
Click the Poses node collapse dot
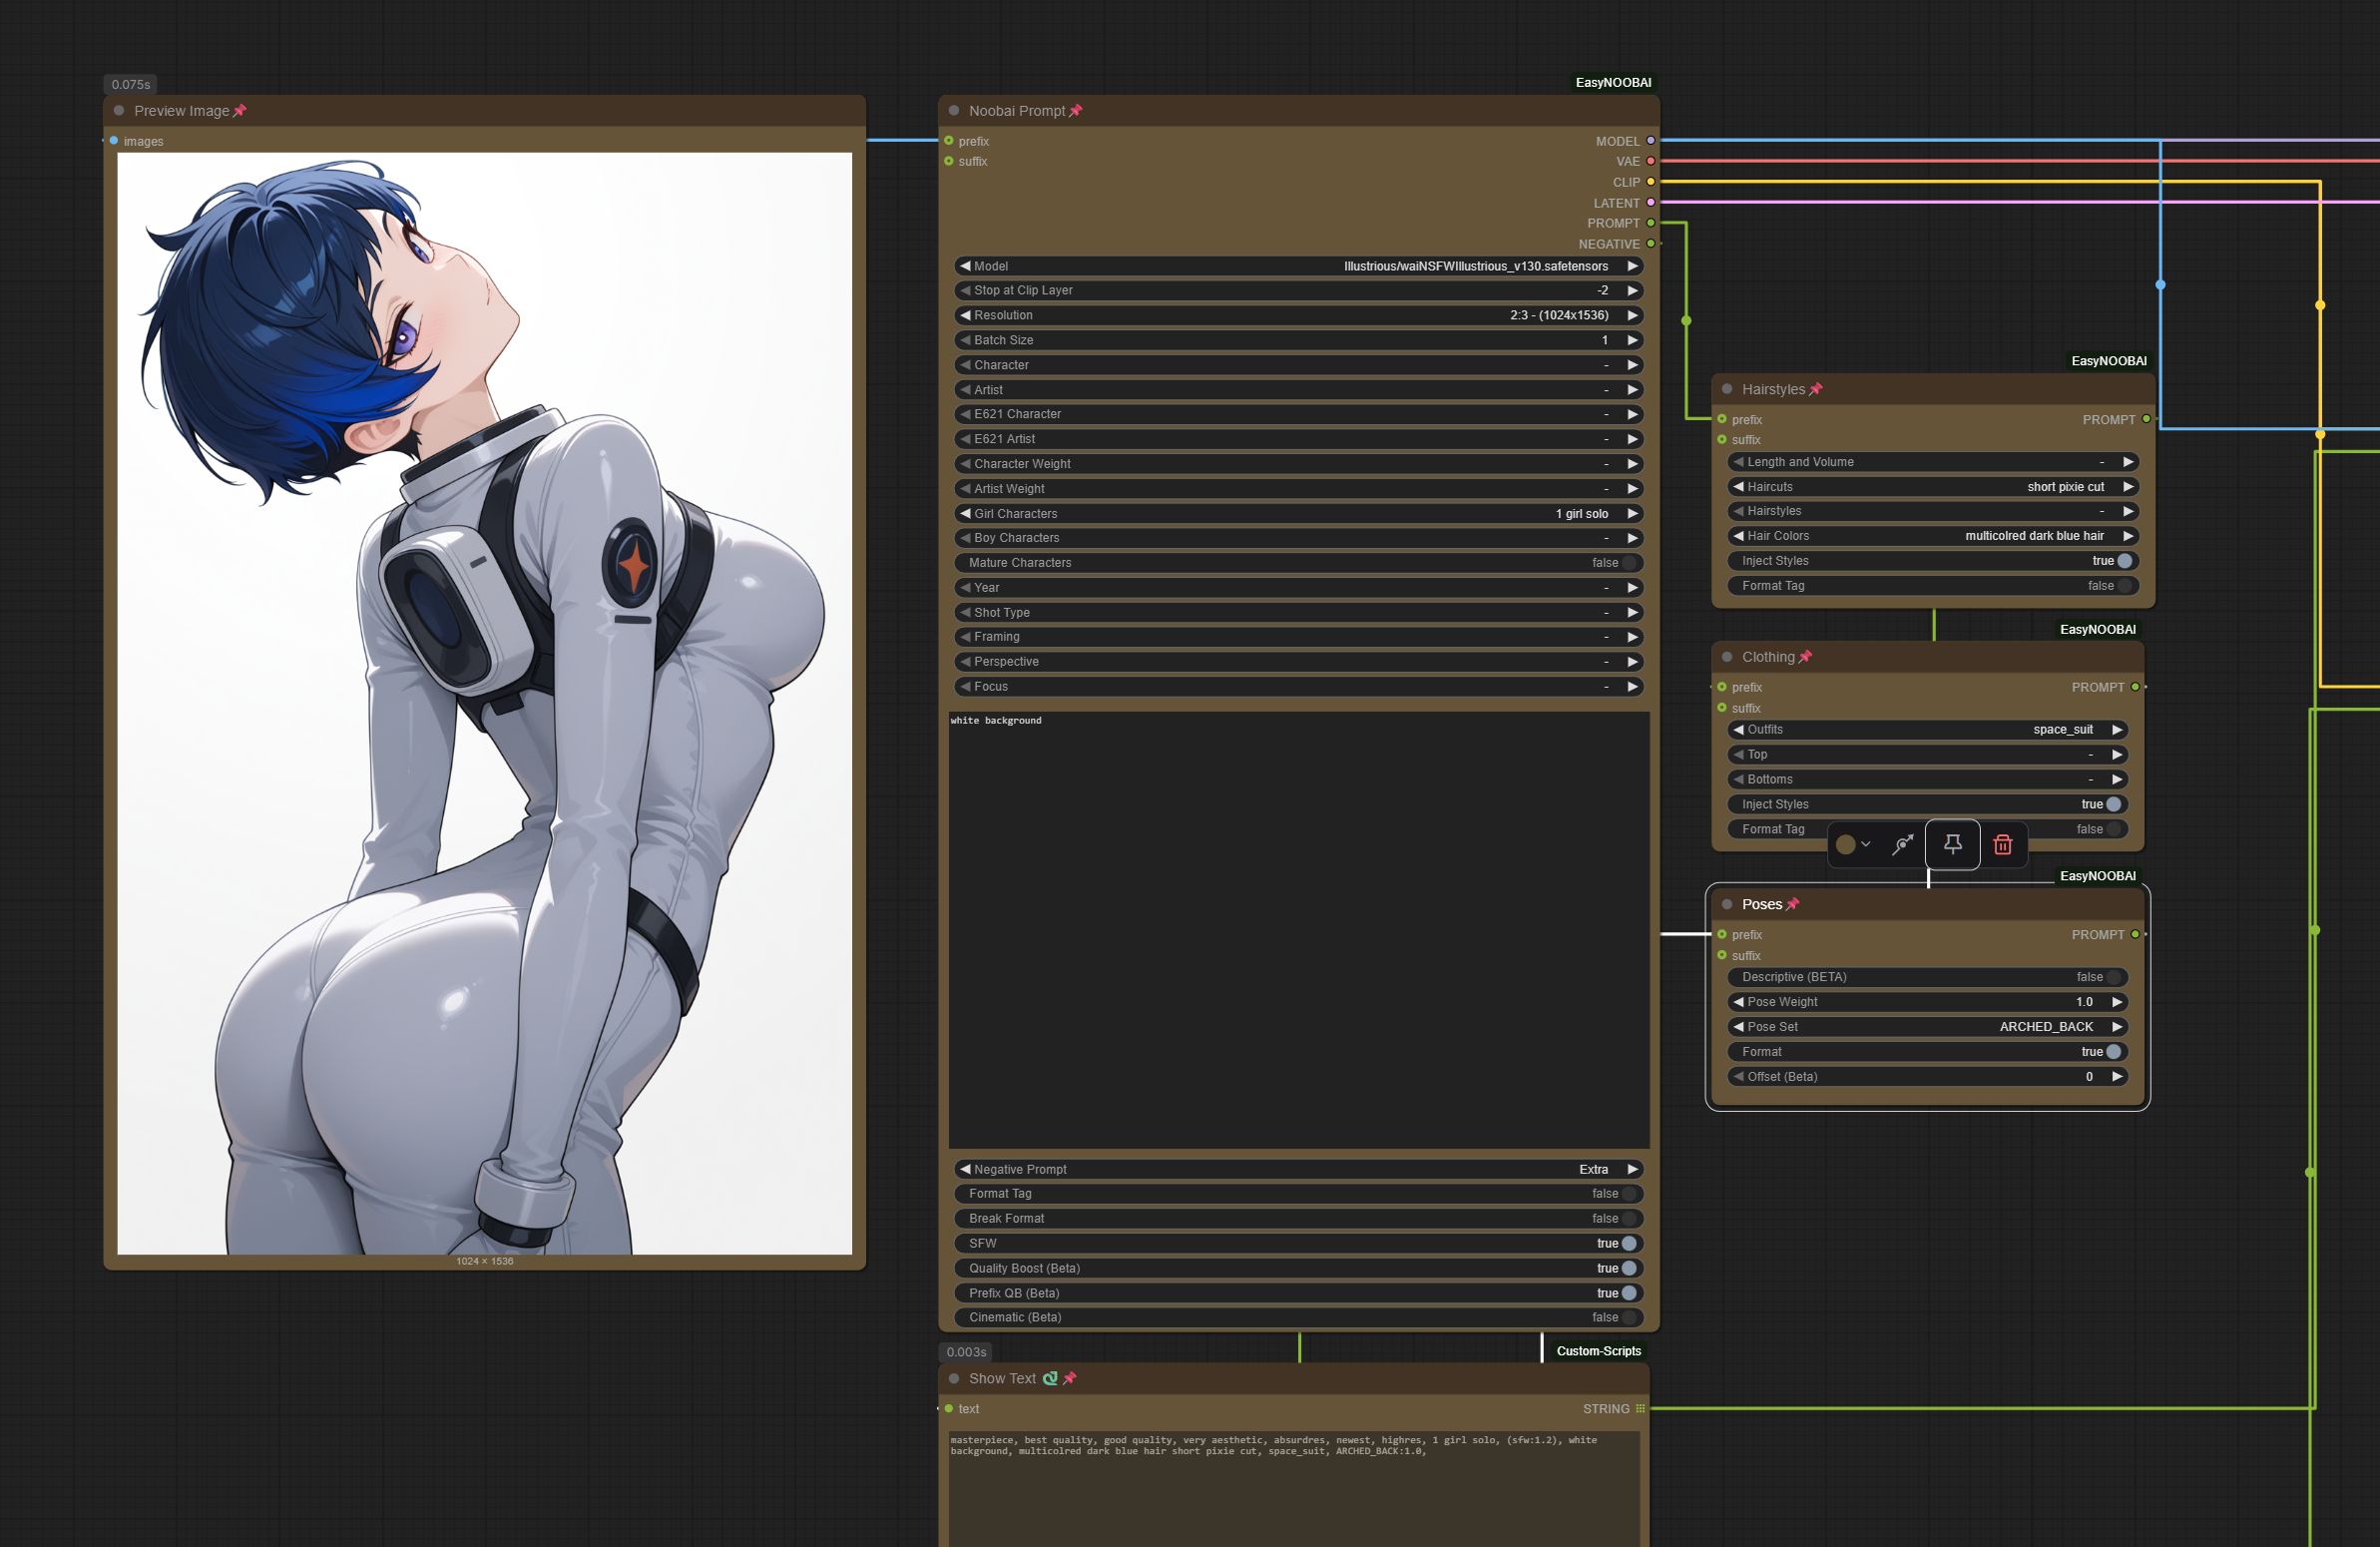pos(1727,904)
